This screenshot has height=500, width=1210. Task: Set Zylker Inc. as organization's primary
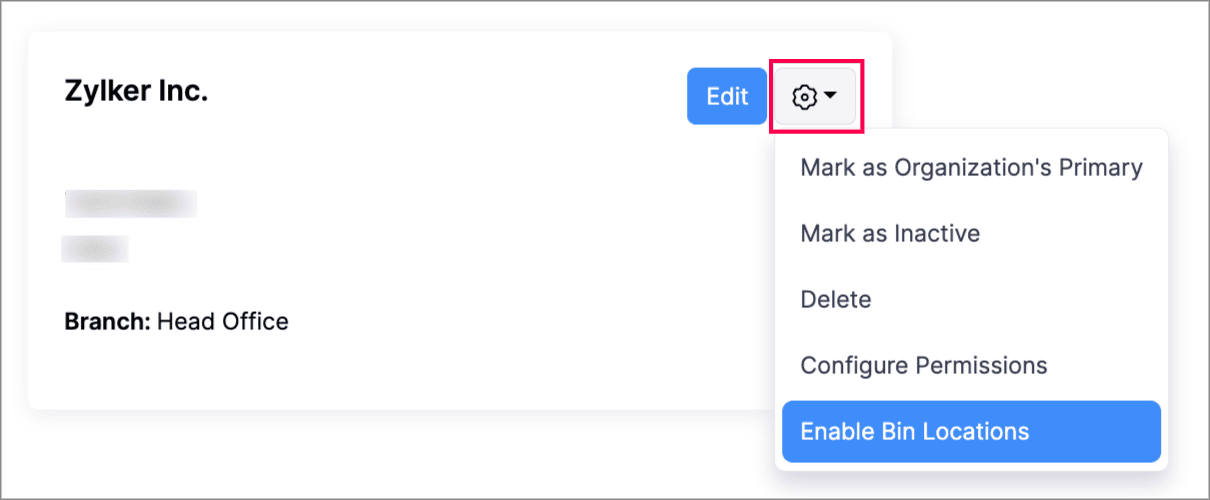point(971,167)
